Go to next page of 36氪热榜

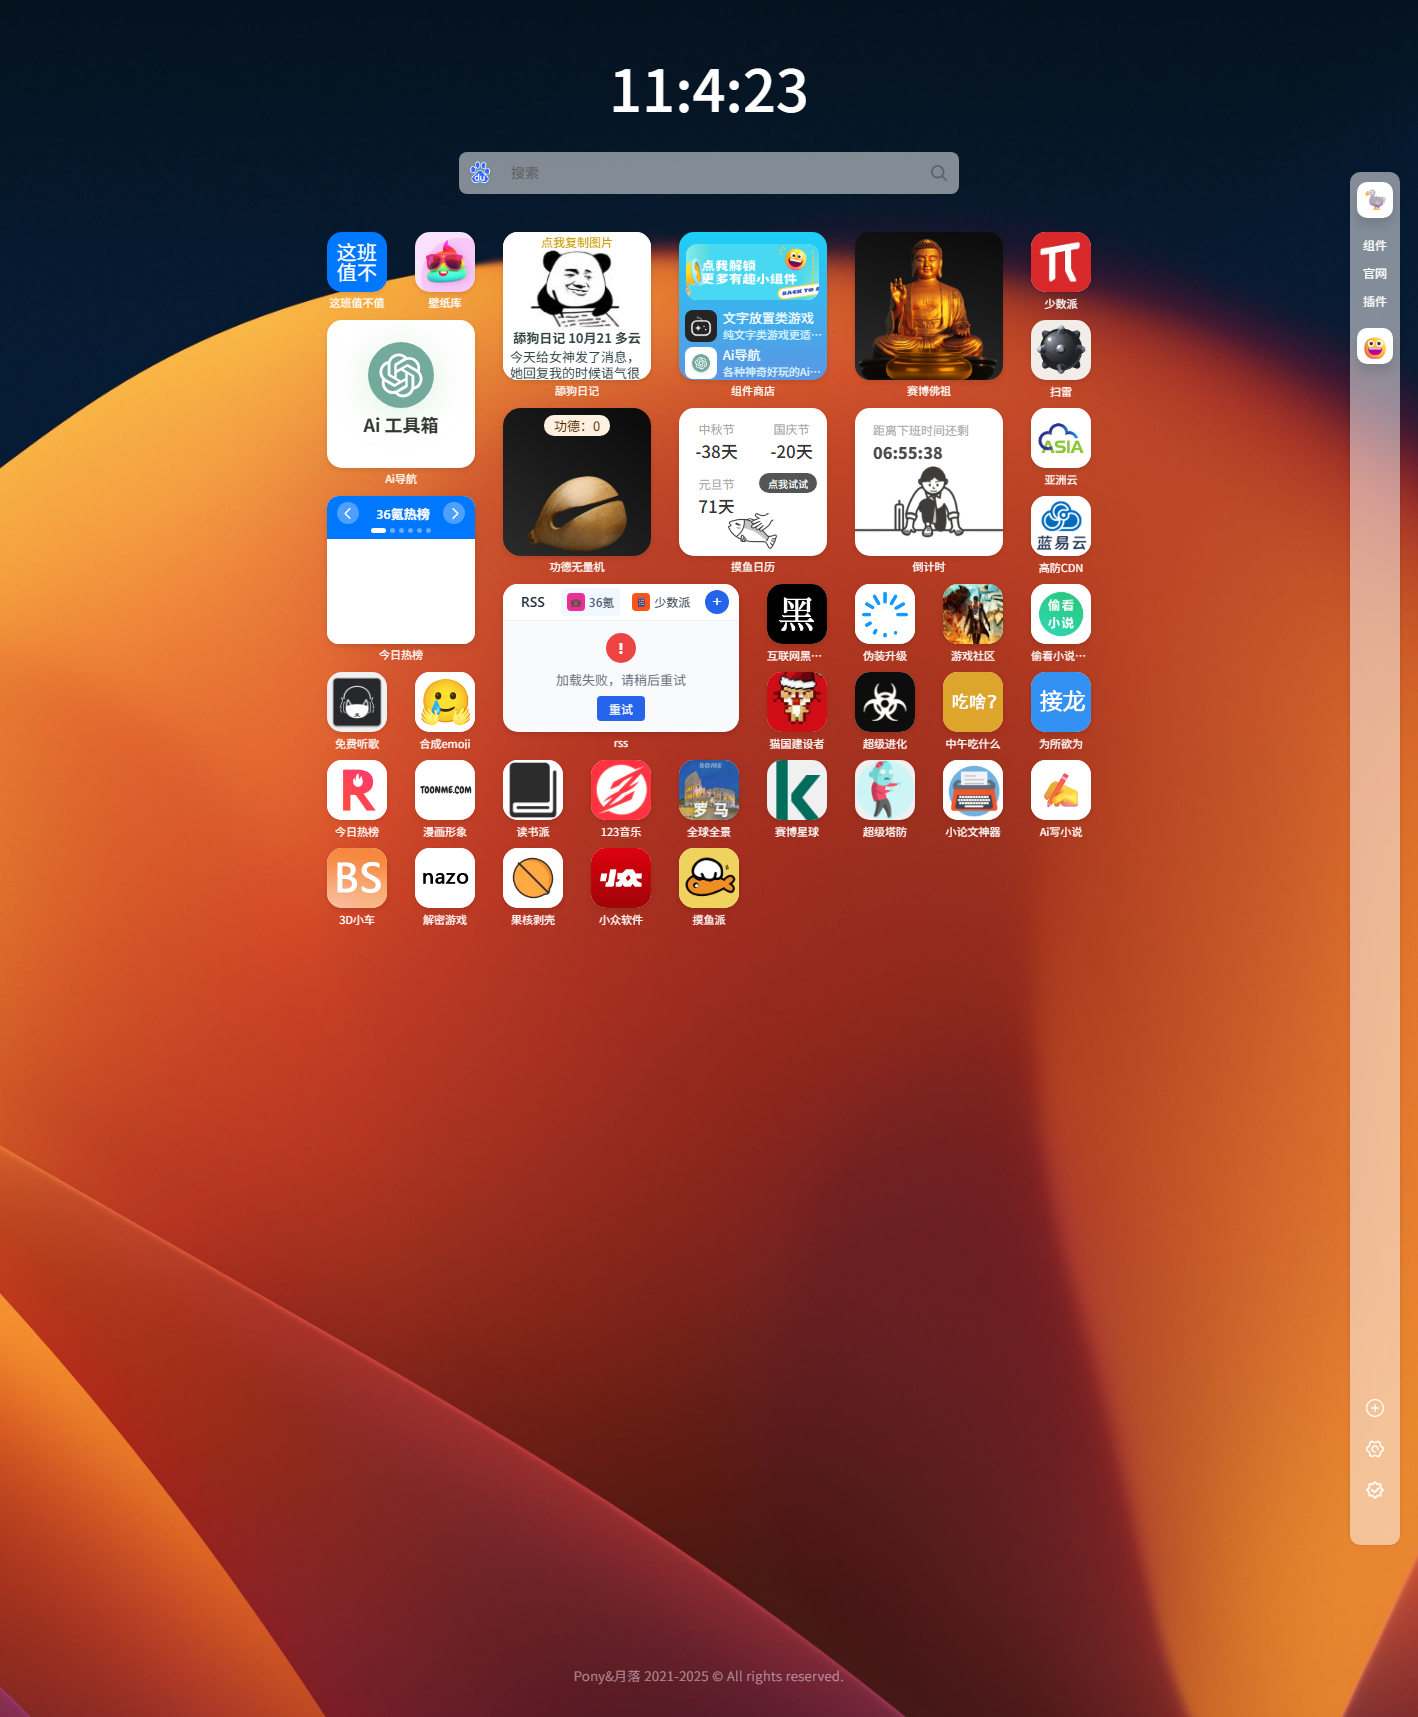click(x=454, y=513)
